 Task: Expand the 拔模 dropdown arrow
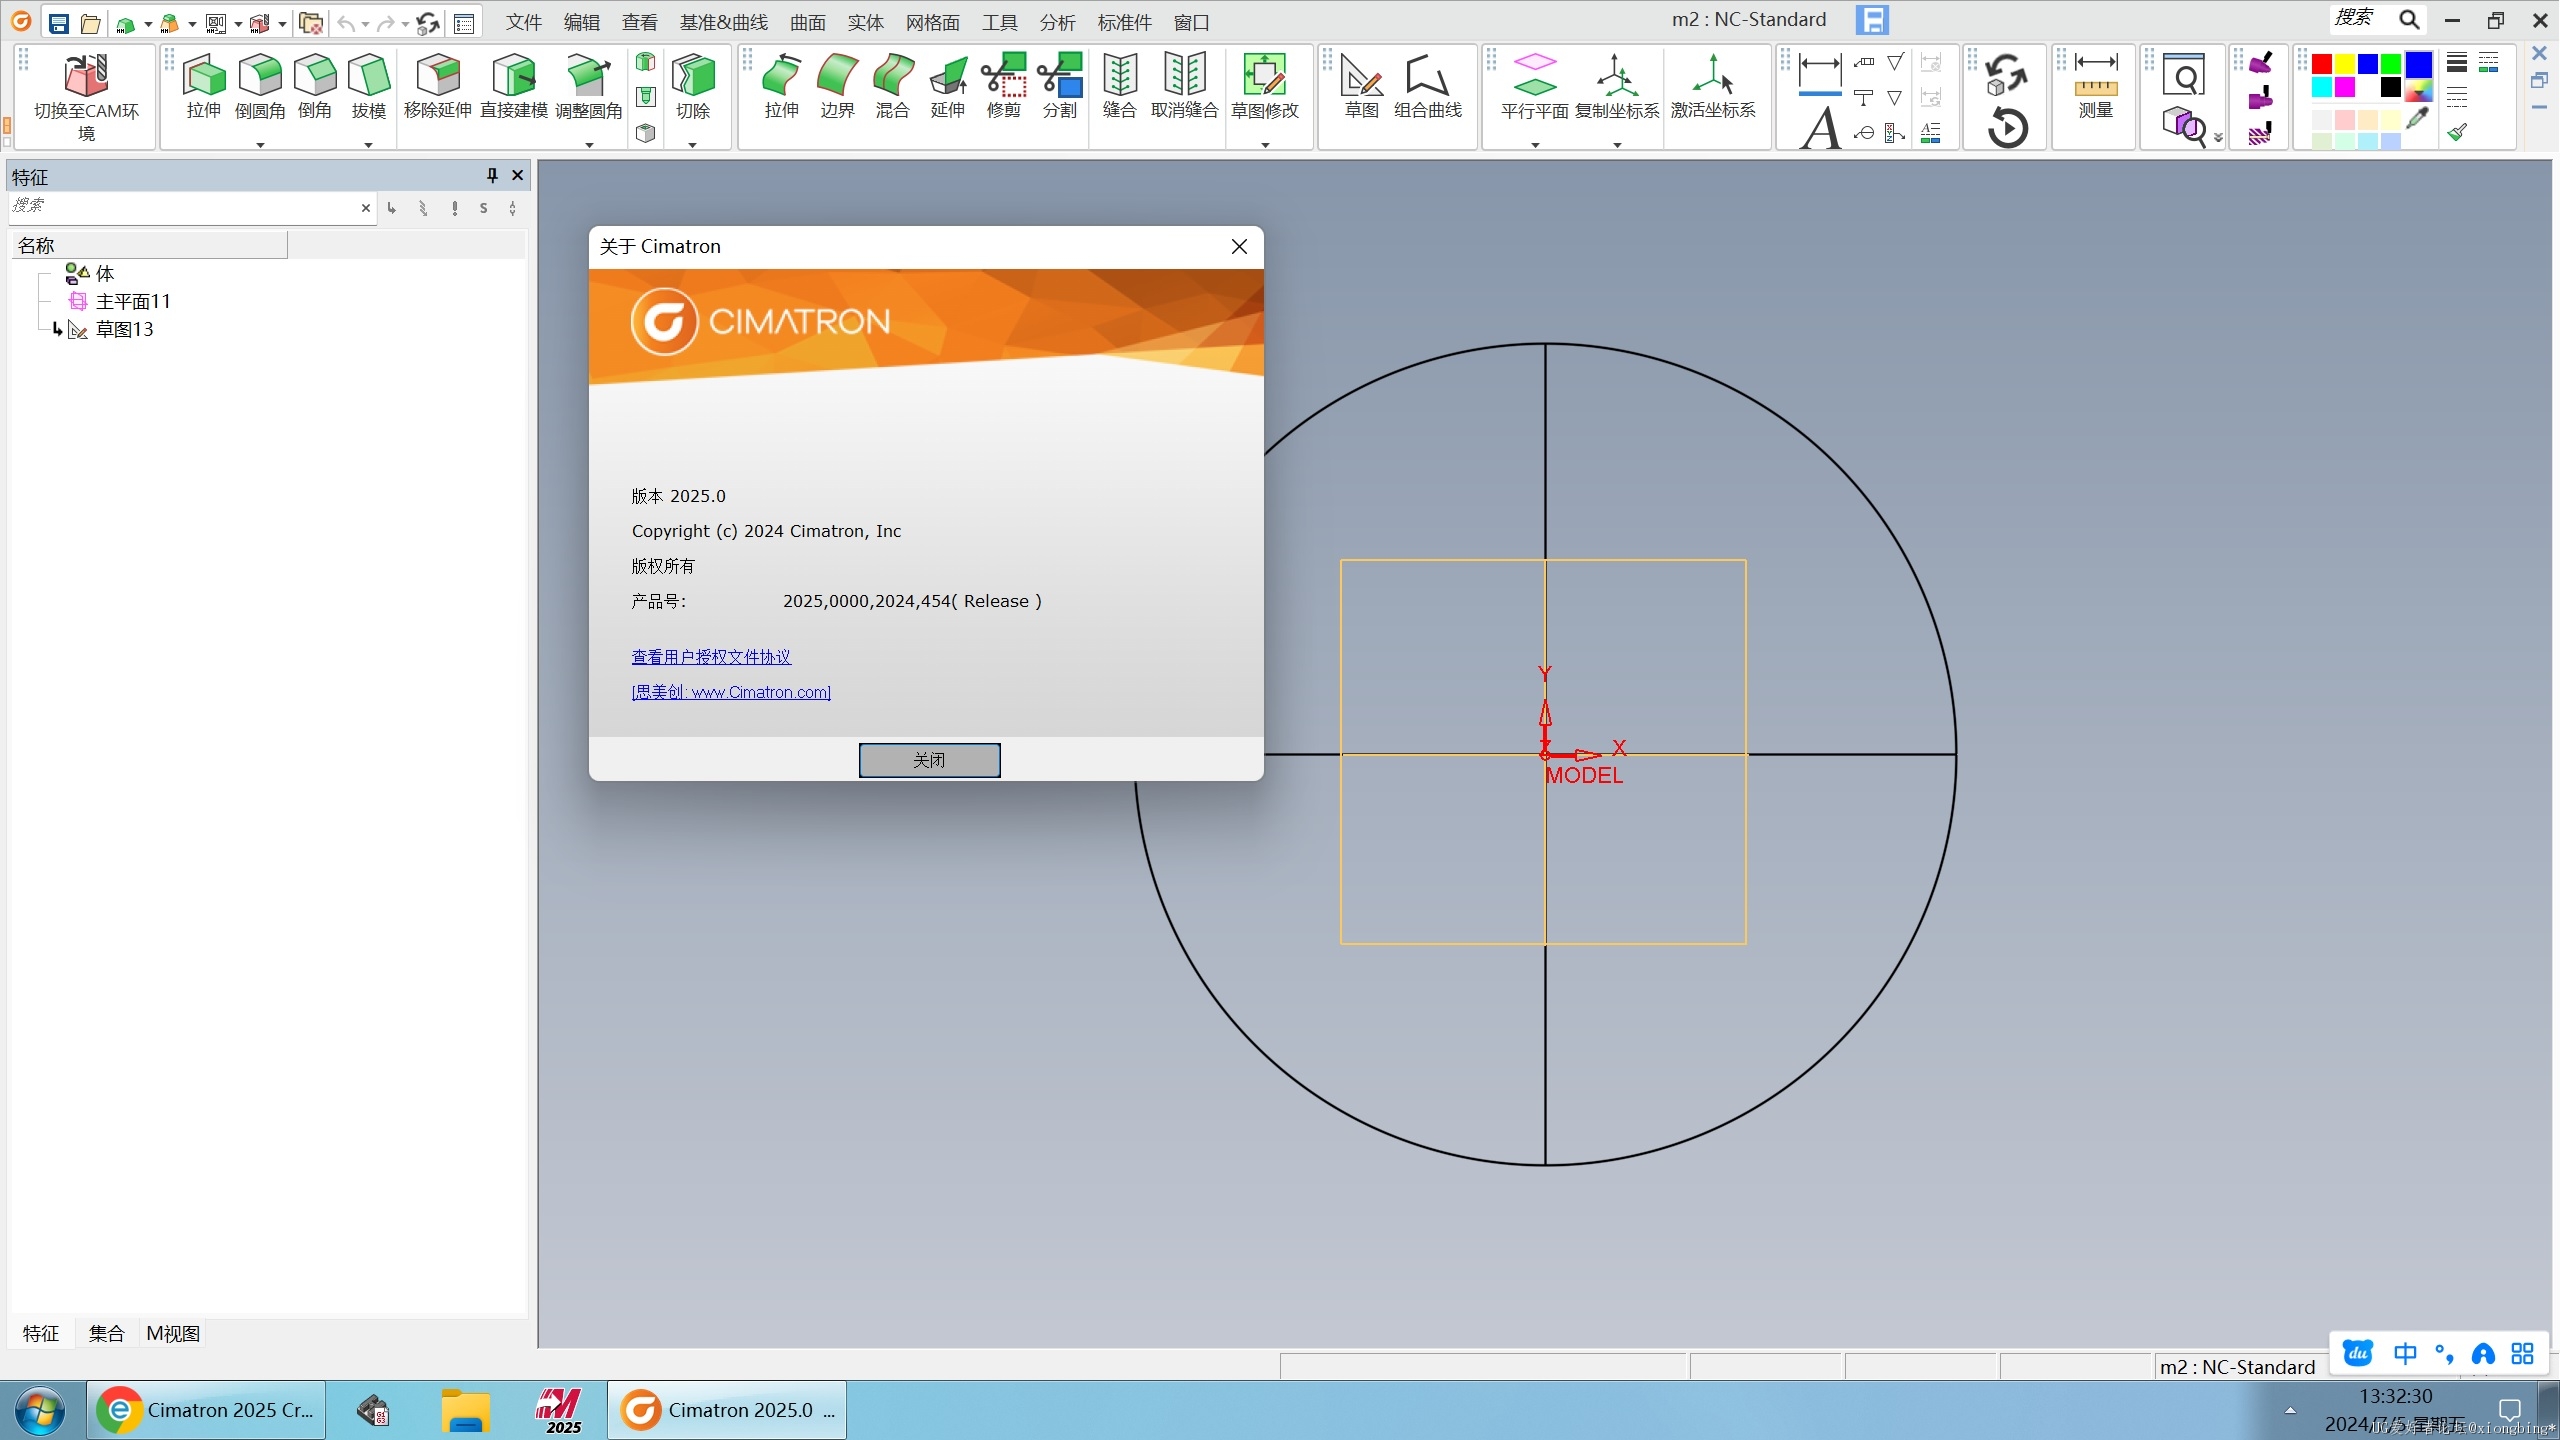pos(369,146)
